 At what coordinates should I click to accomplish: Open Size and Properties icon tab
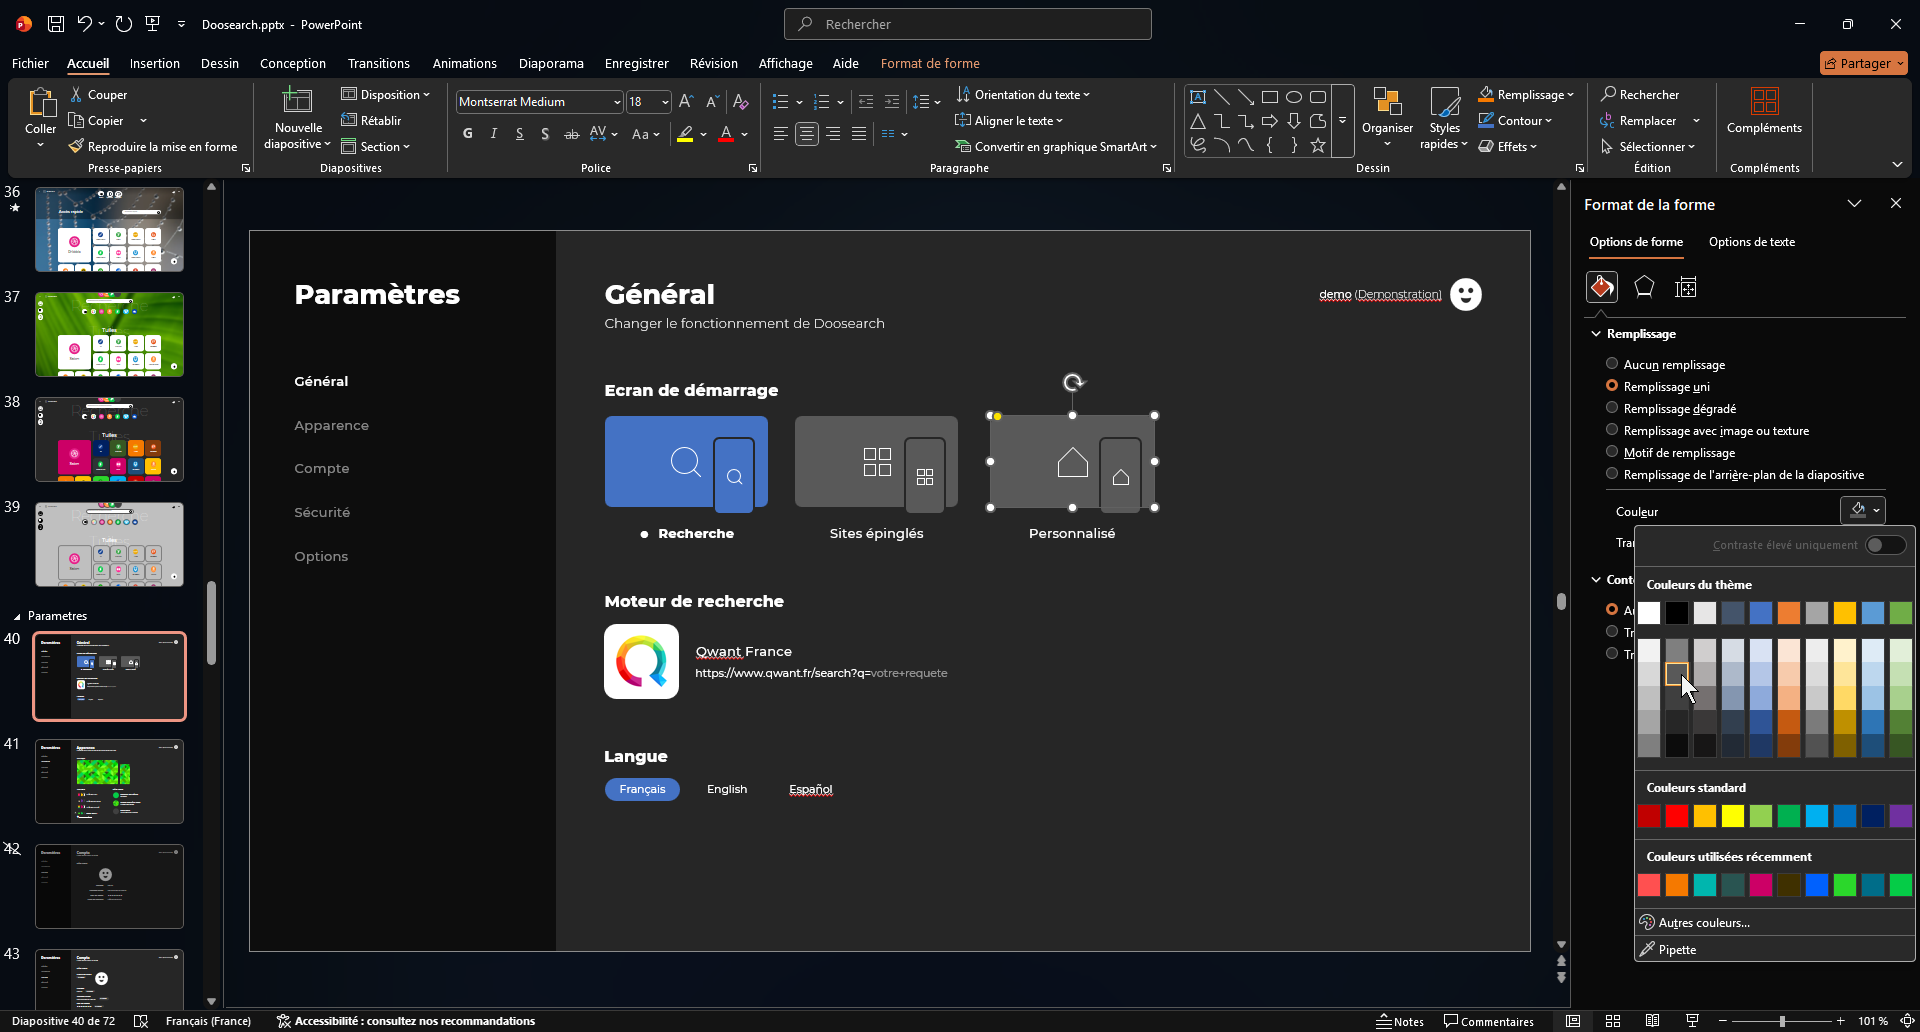click(x=1686, y=288)
